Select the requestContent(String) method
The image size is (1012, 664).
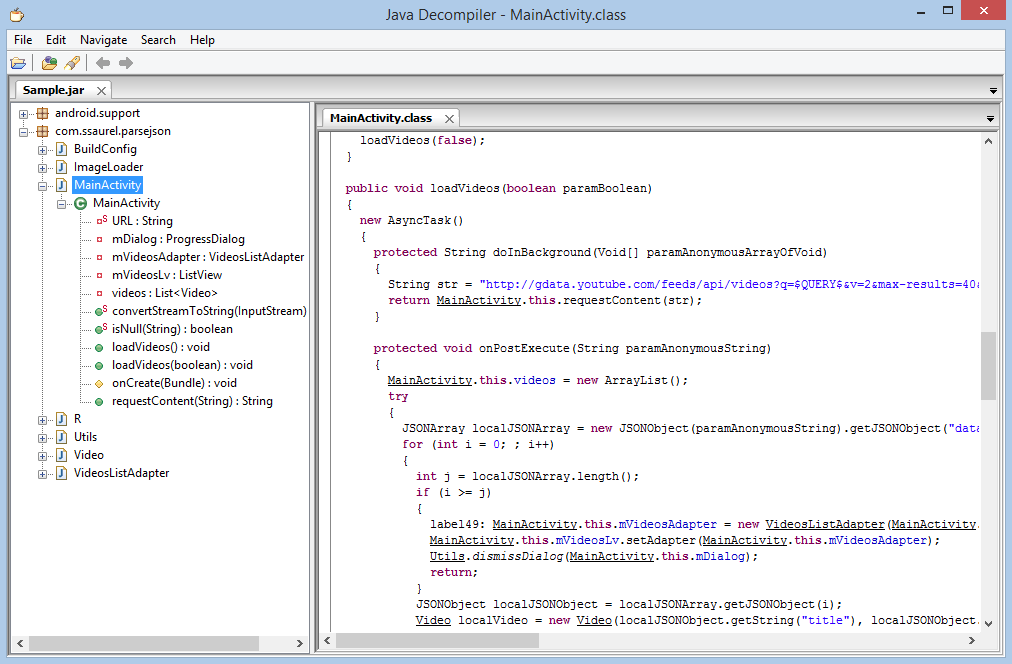(192, 401)
